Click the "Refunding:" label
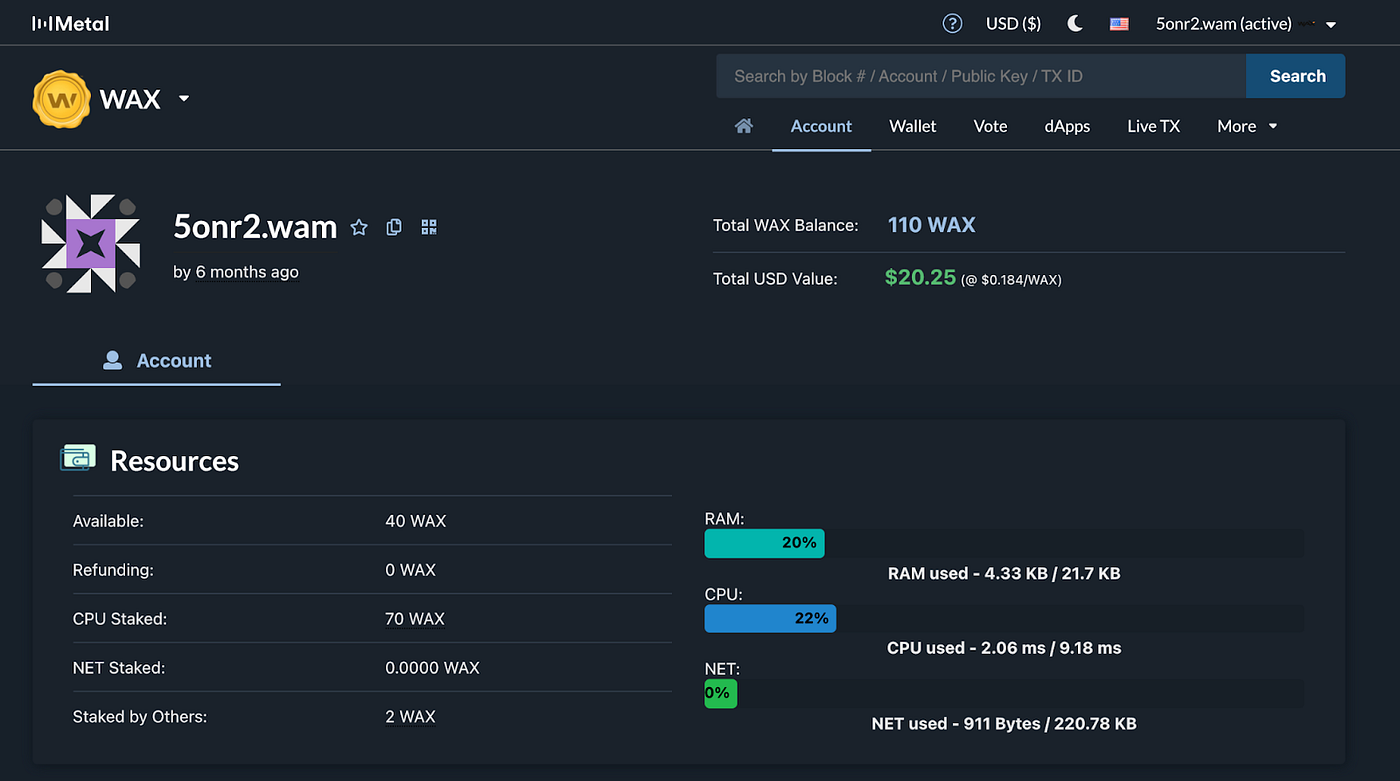Viewport: 1400px width, 781px height. click(x=114, y=570)
